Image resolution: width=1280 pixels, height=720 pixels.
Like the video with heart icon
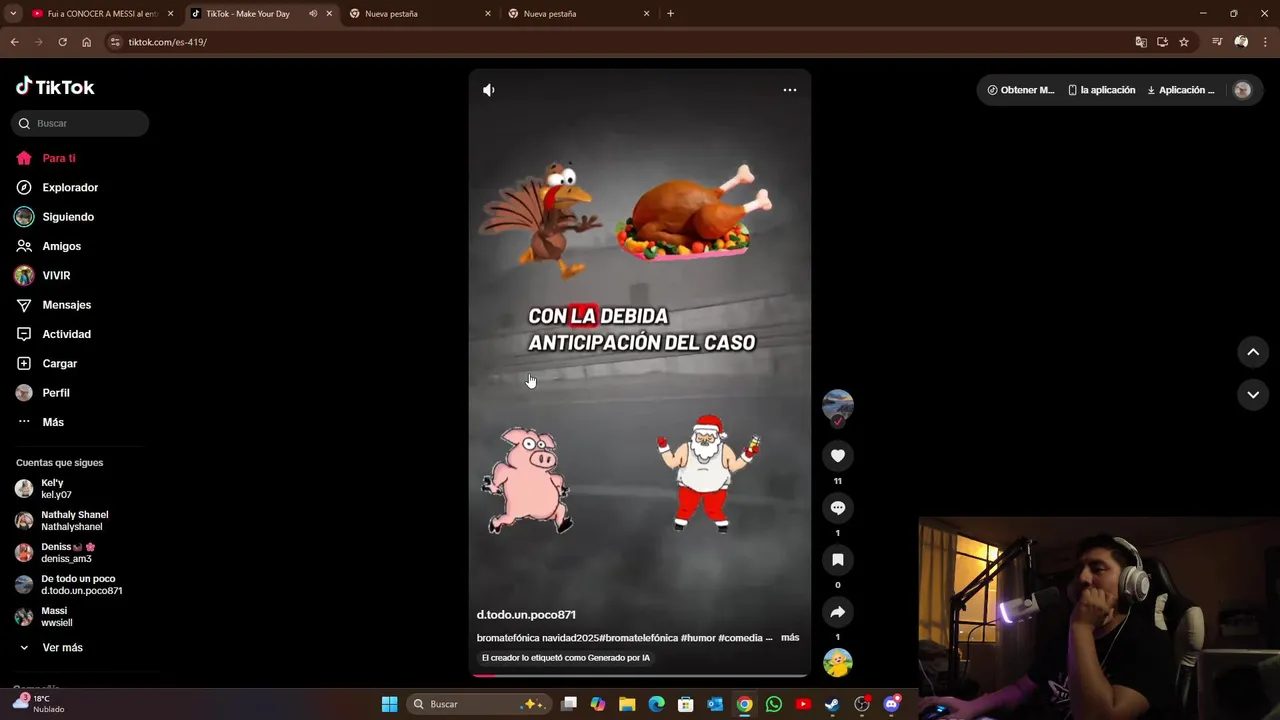click(x=838, y=456)
